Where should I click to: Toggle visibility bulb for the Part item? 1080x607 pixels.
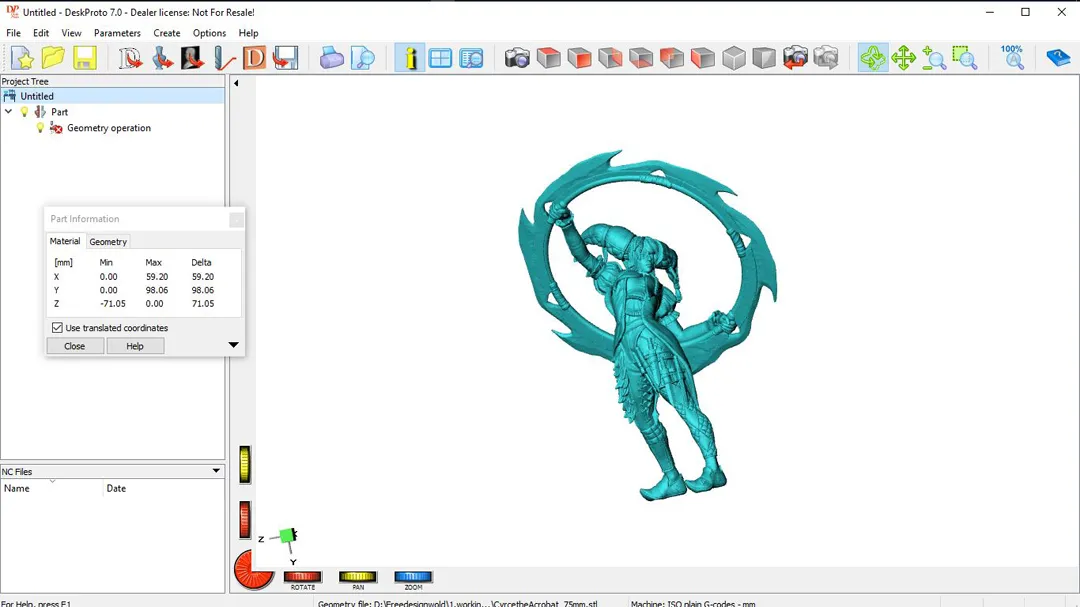click(x=24, y=112)
